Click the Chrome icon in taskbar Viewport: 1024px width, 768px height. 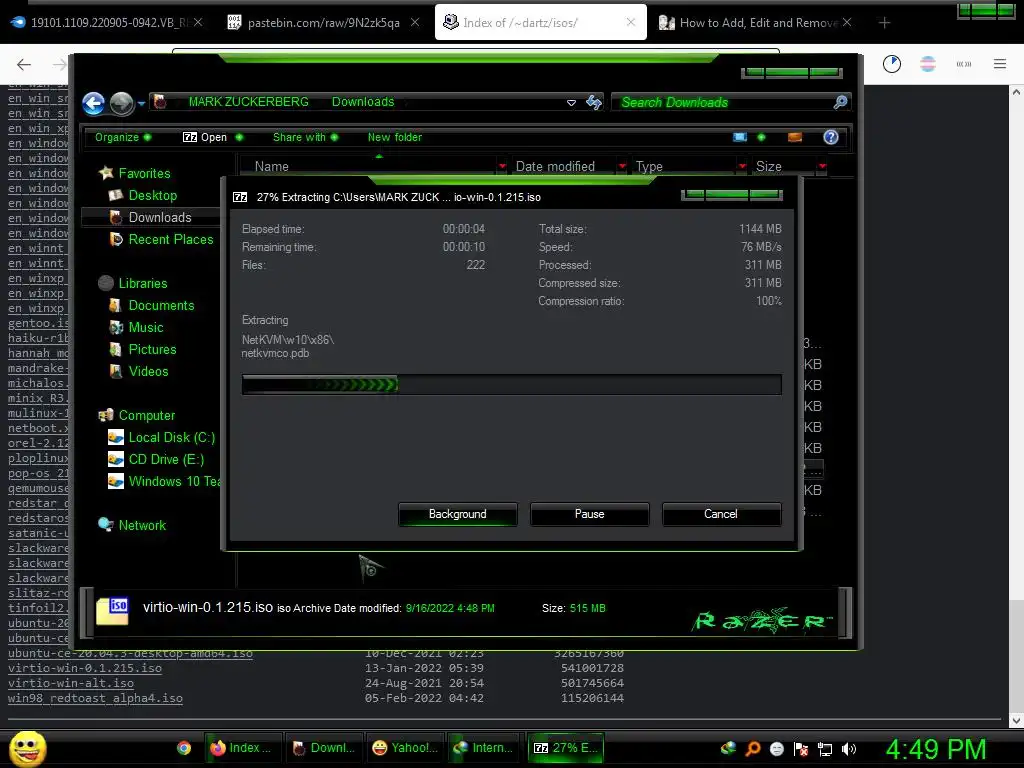184,748
